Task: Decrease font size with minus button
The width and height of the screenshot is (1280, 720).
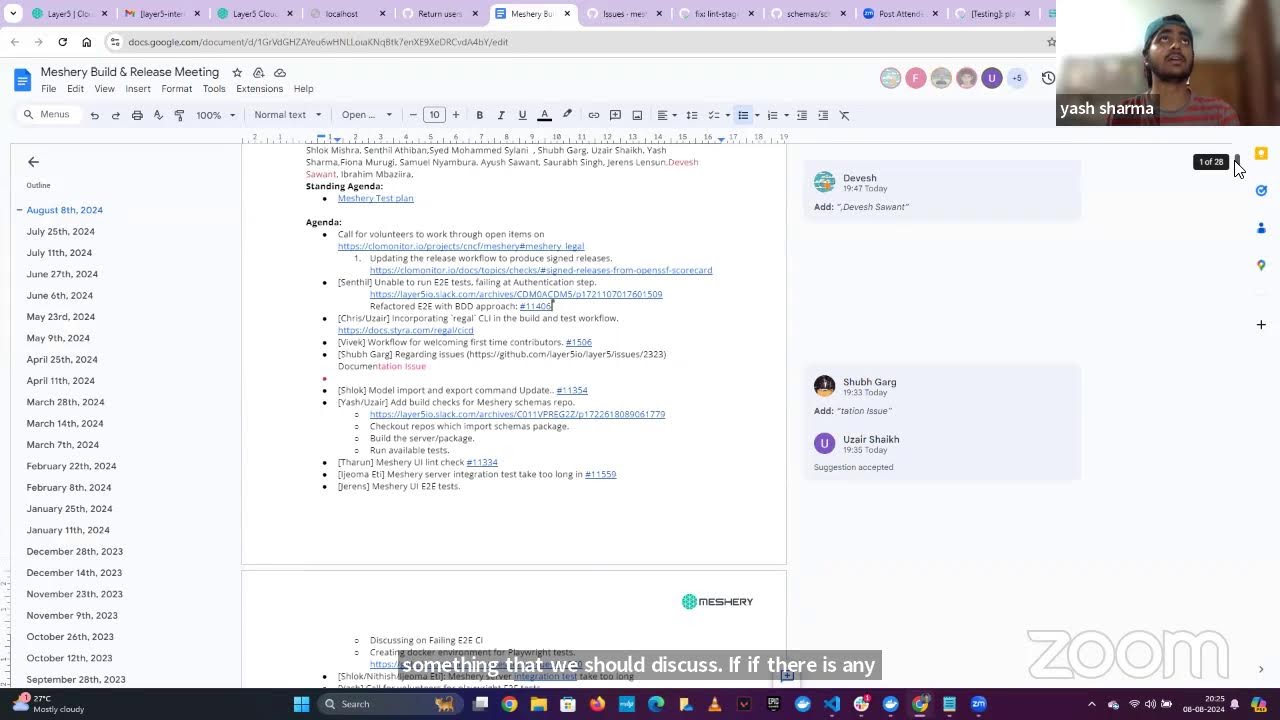Action: (x=413, y=115)
